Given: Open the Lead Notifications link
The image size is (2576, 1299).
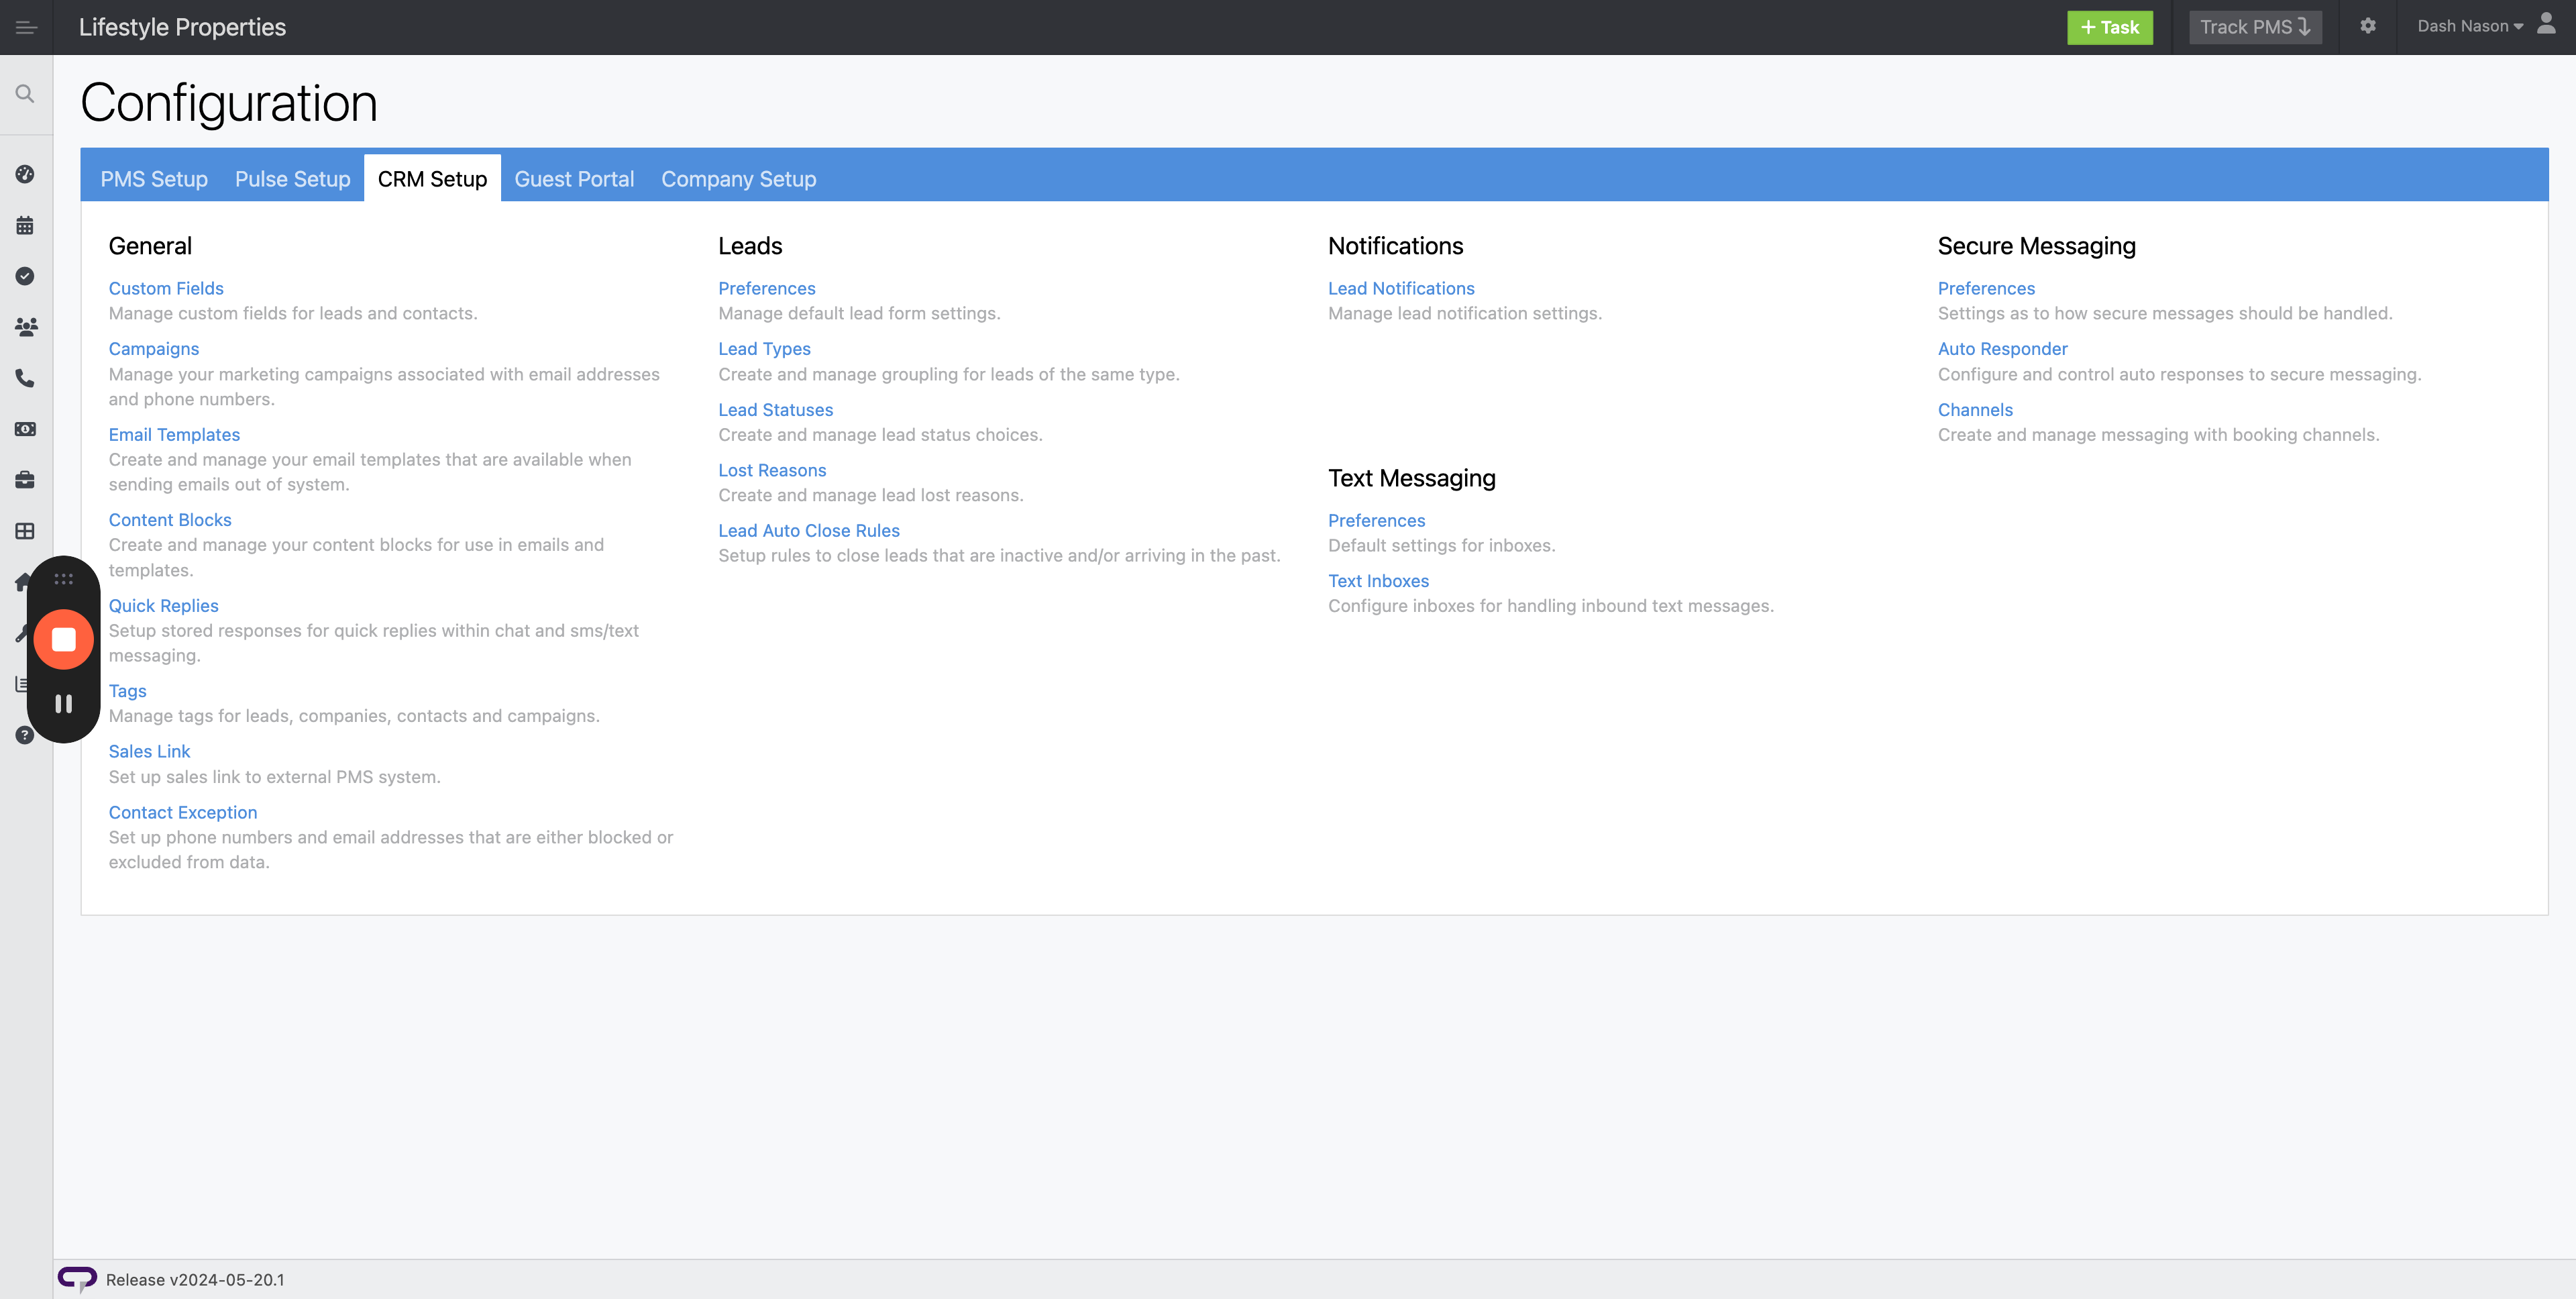Looking at the screenshot, I should [x=1401, y=288].
